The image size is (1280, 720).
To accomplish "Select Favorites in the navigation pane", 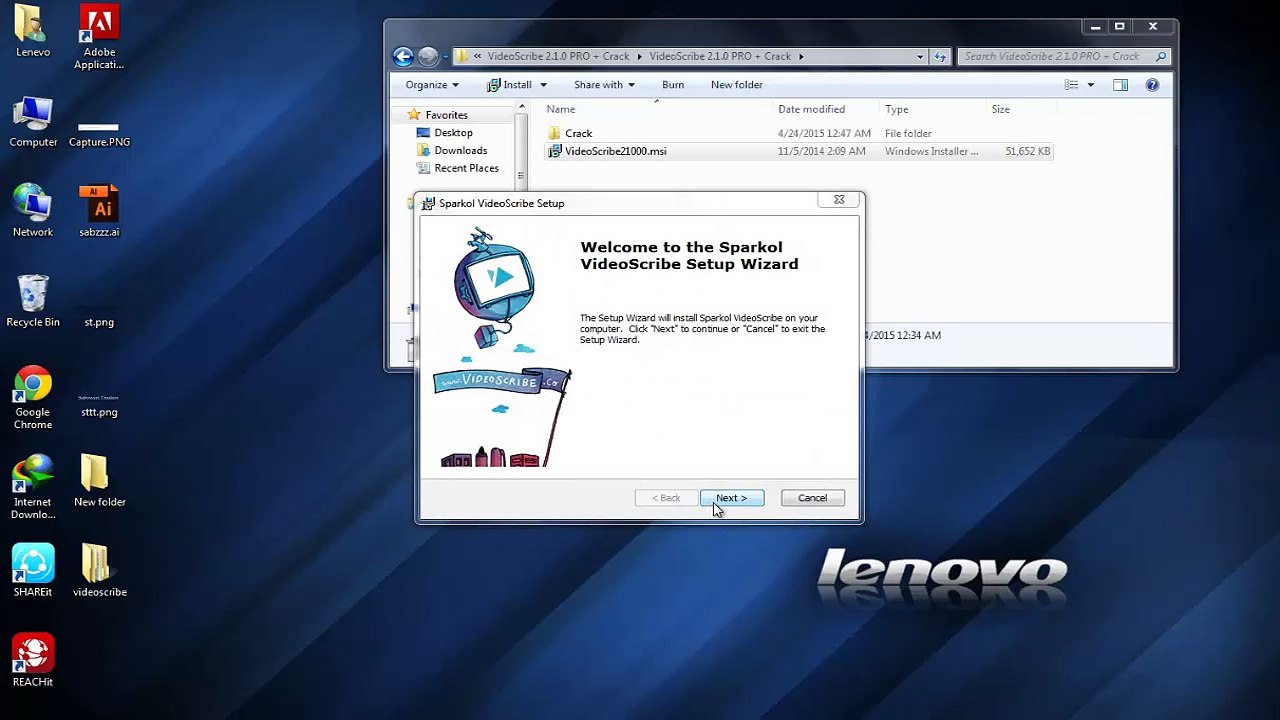I will pyautogui.click(x=446, y=115).
